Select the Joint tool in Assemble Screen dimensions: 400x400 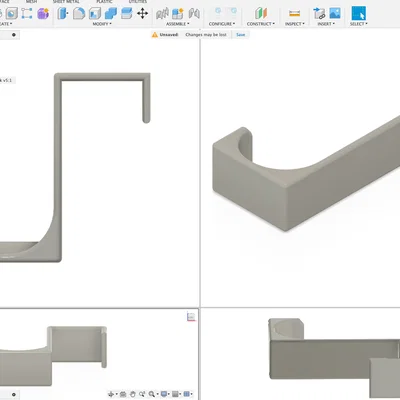click(162, 14)
